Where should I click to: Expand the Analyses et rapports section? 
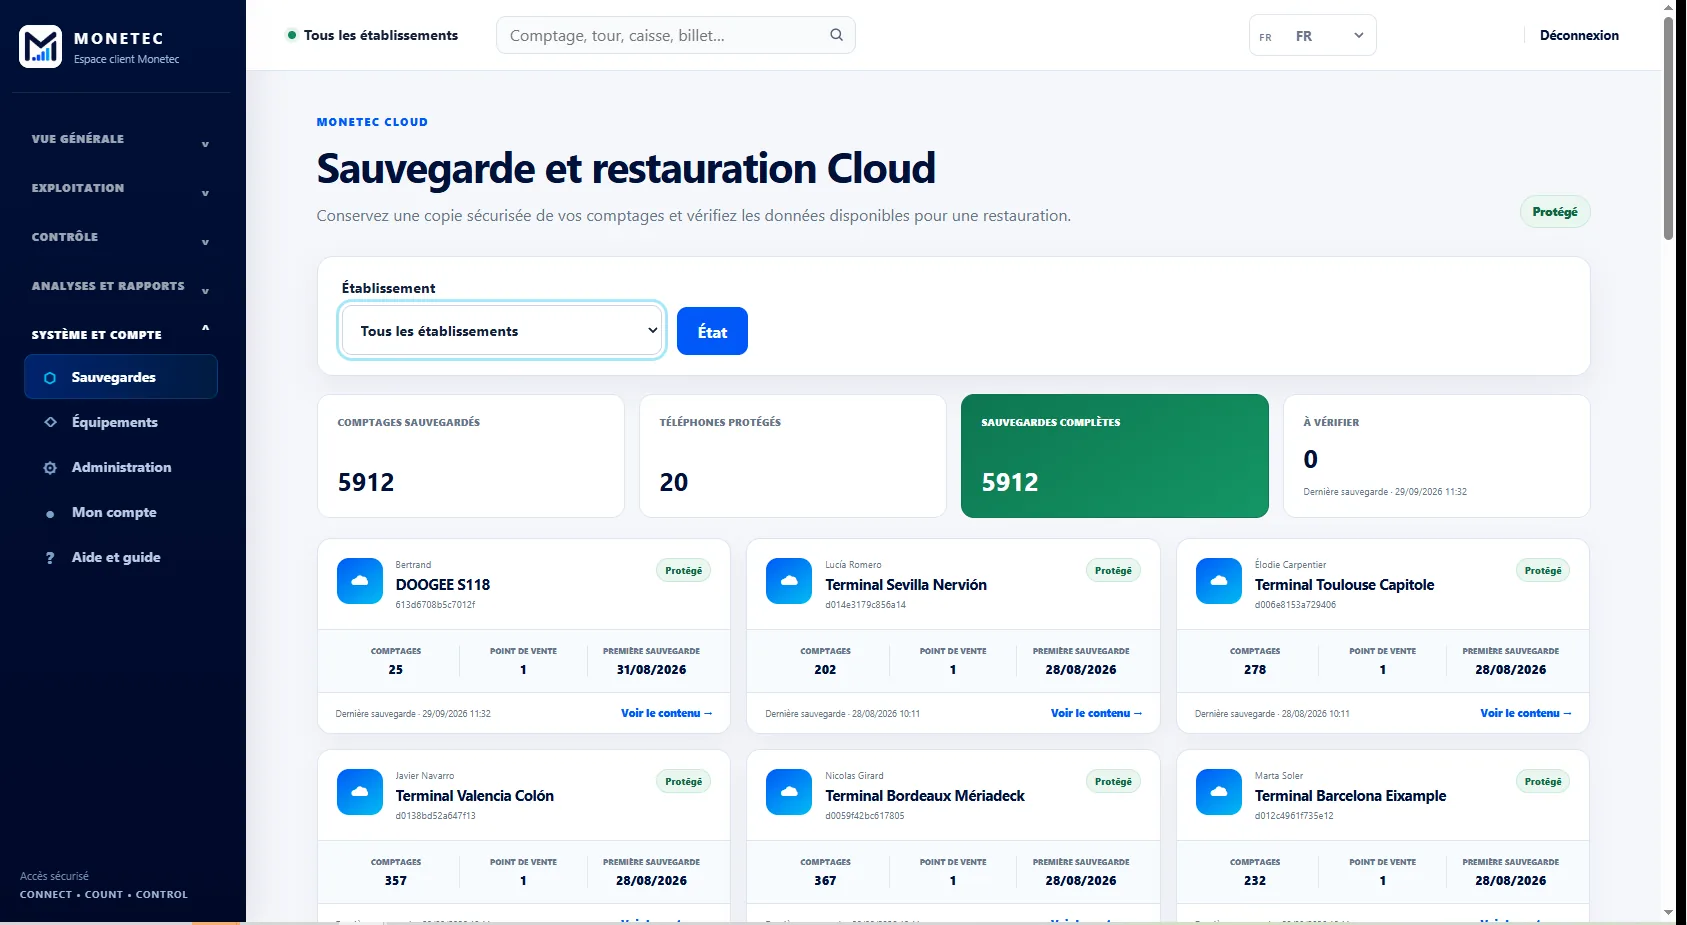click(122, 286)
